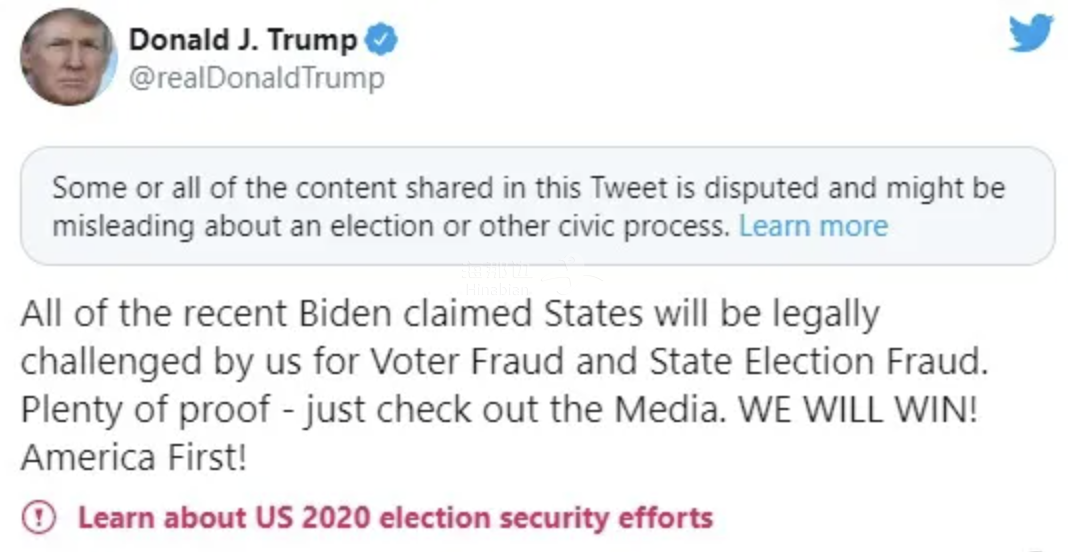Click the America First! line
Screen dimensions: 1068x552
133,458
